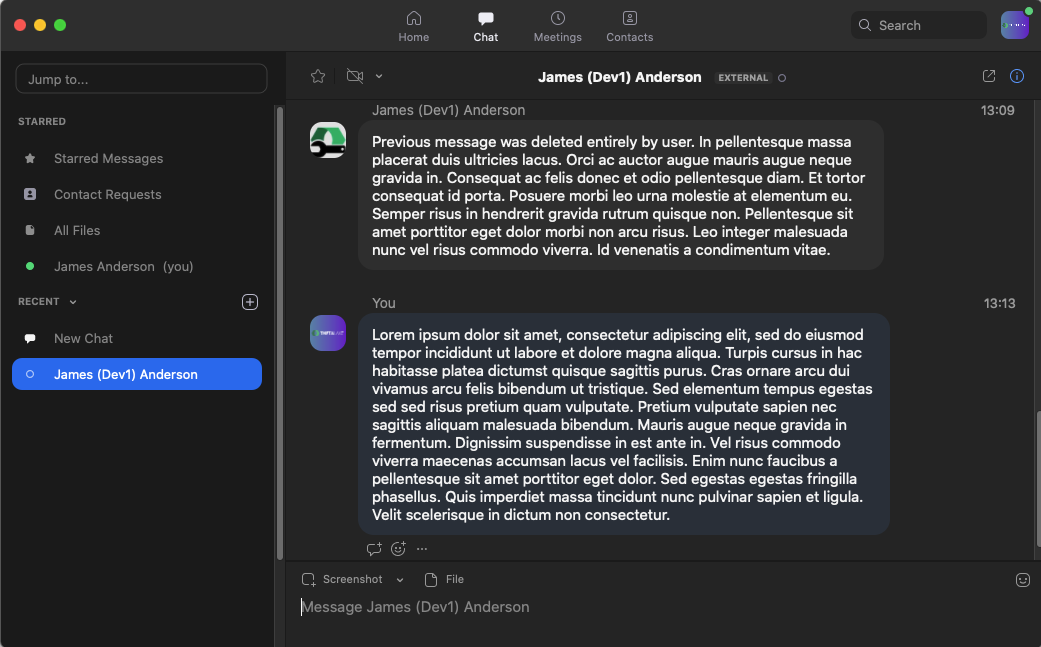1041x647 pixels.
Task: Click the EXTERNAL badge
Action: [743, 78]
